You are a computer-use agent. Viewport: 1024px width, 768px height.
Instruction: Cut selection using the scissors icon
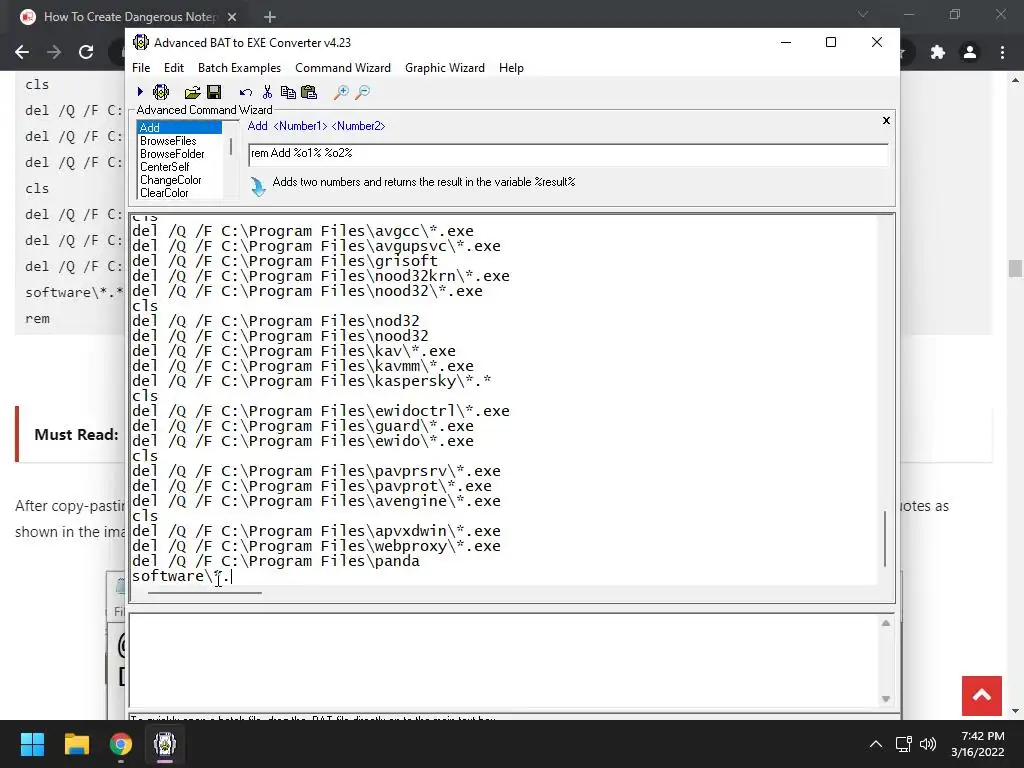(267, 92)
